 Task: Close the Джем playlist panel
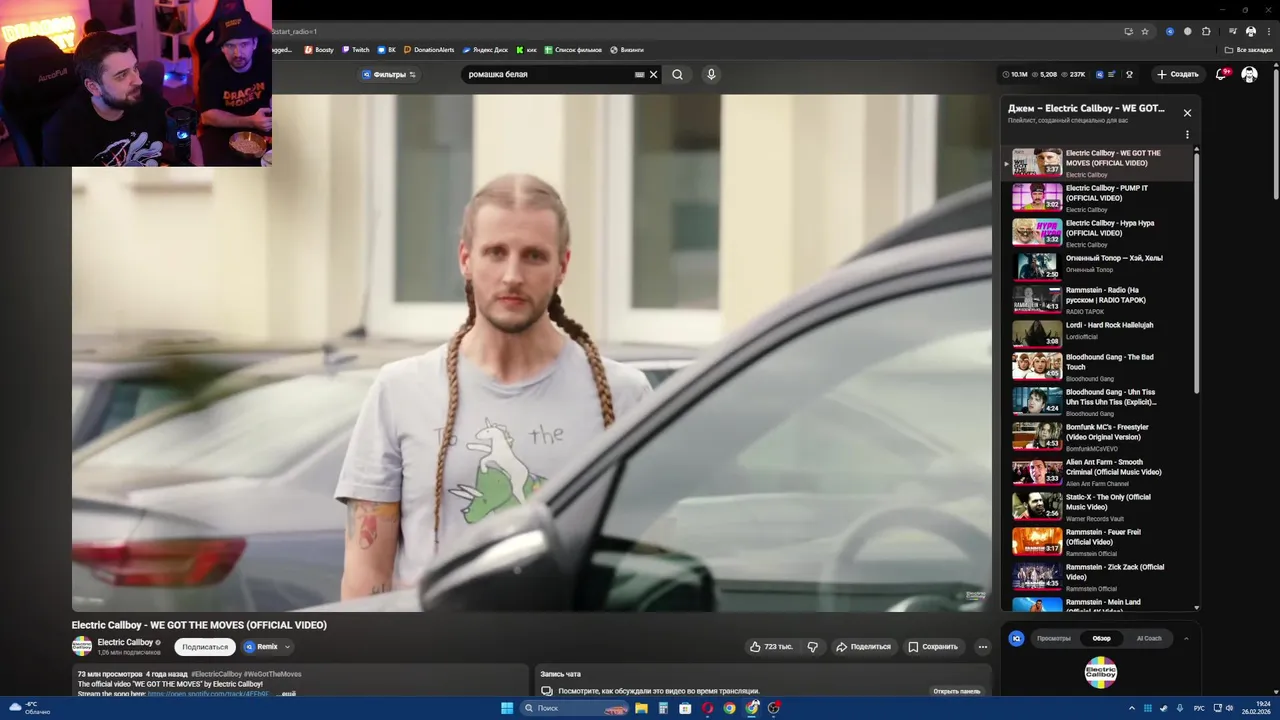click(x=1187, y=113)
